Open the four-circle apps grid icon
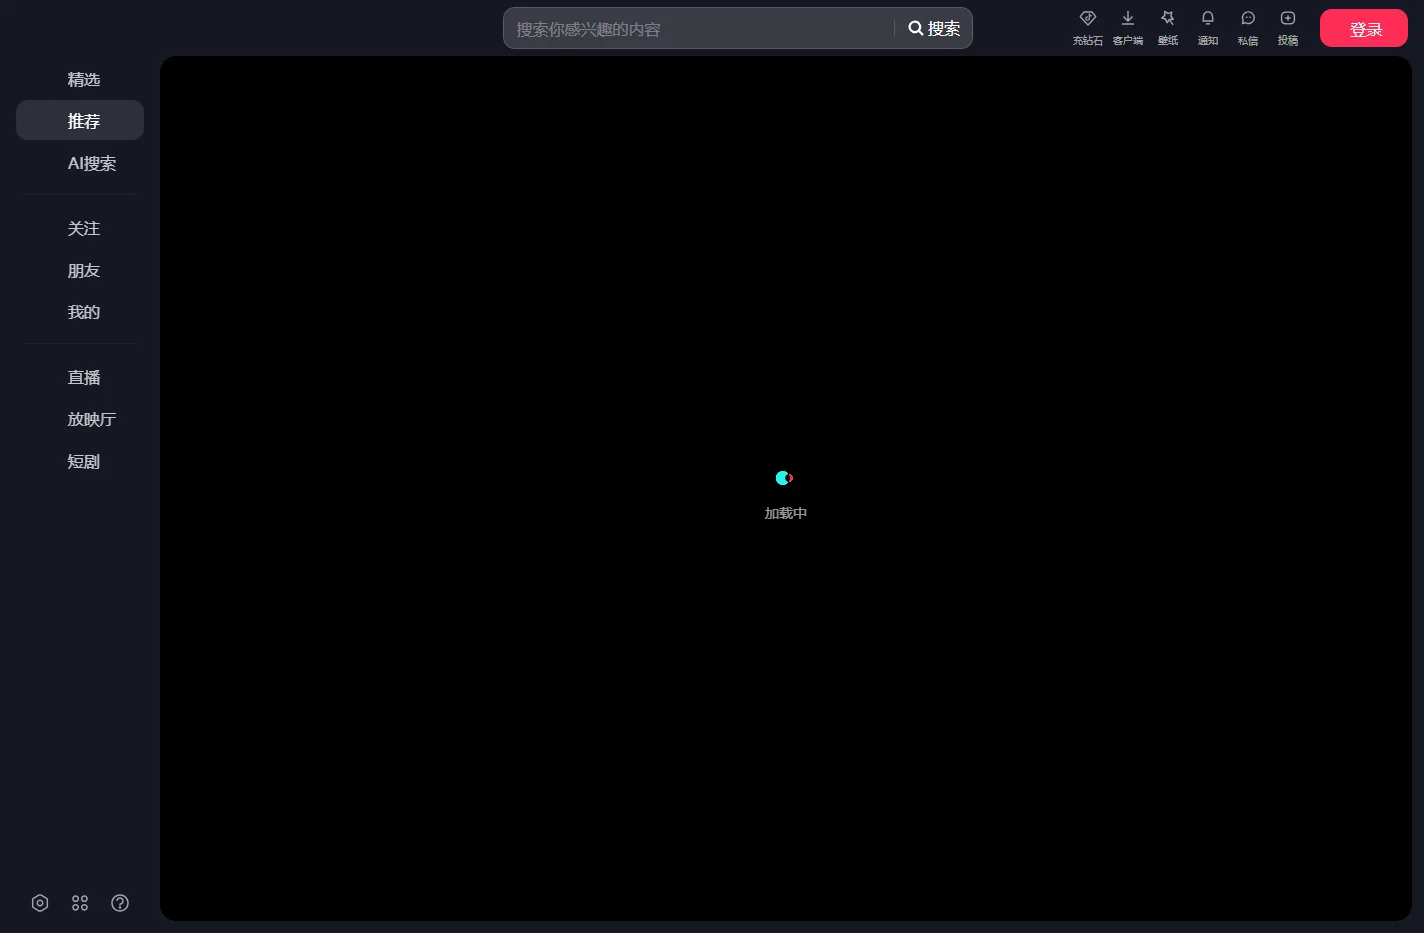This screenshot has height=933, width=1424. click(x=80, y=903)
